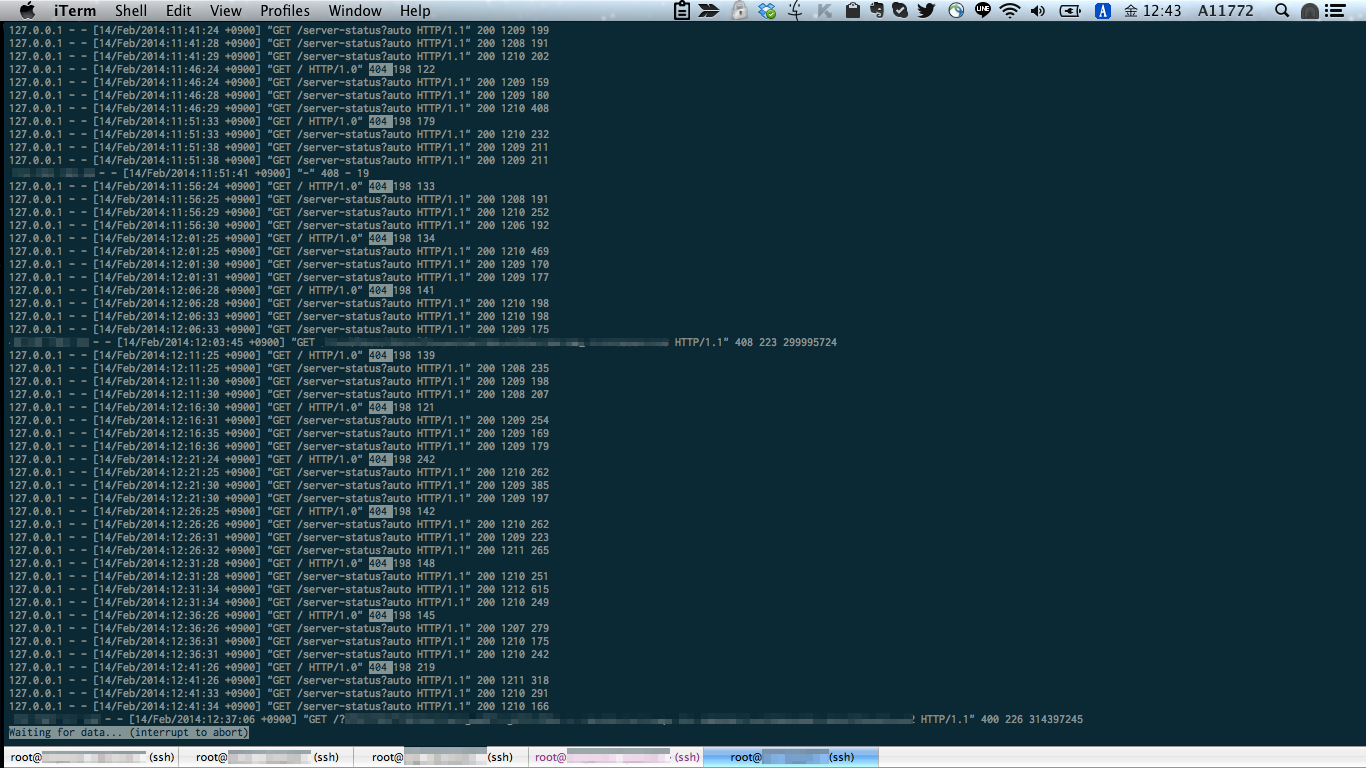Click the Dropbox status icon in menu bar
The height and width of the screenshot is (768, 1366).
coord(767,11)
